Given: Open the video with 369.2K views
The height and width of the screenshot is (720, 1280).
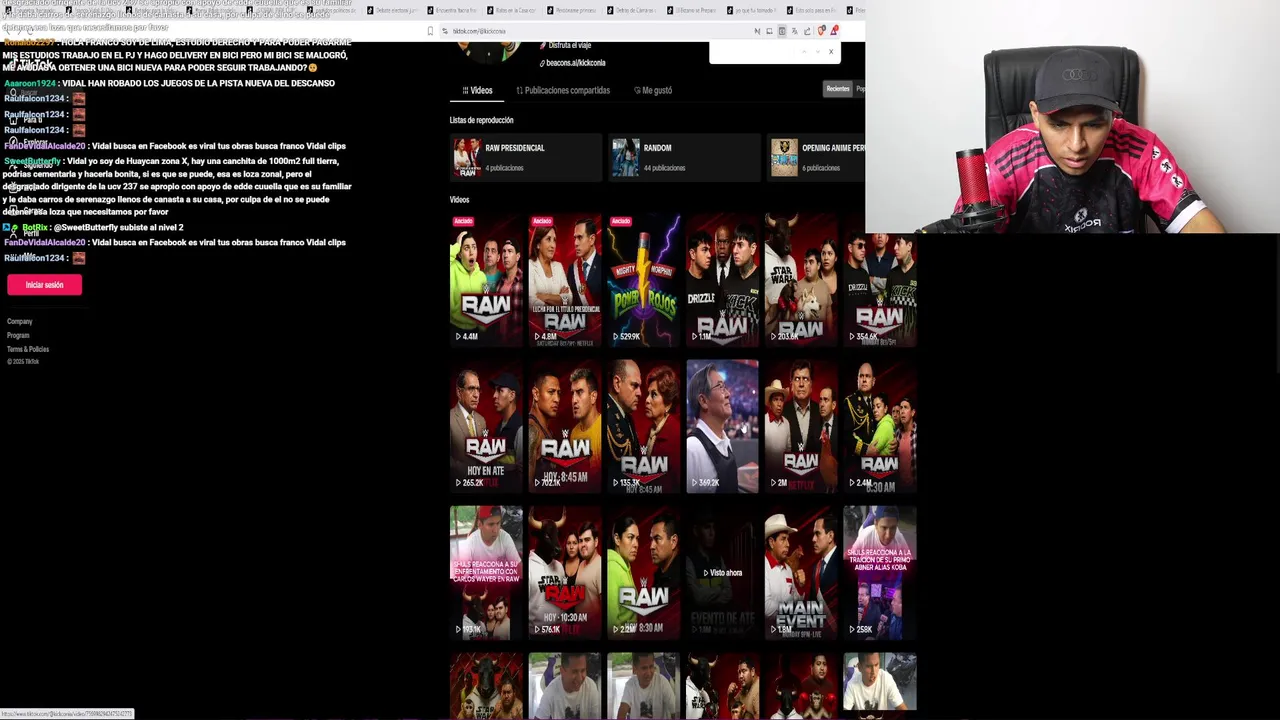Looking at the screenshot, I should click(x=722, y=426).
